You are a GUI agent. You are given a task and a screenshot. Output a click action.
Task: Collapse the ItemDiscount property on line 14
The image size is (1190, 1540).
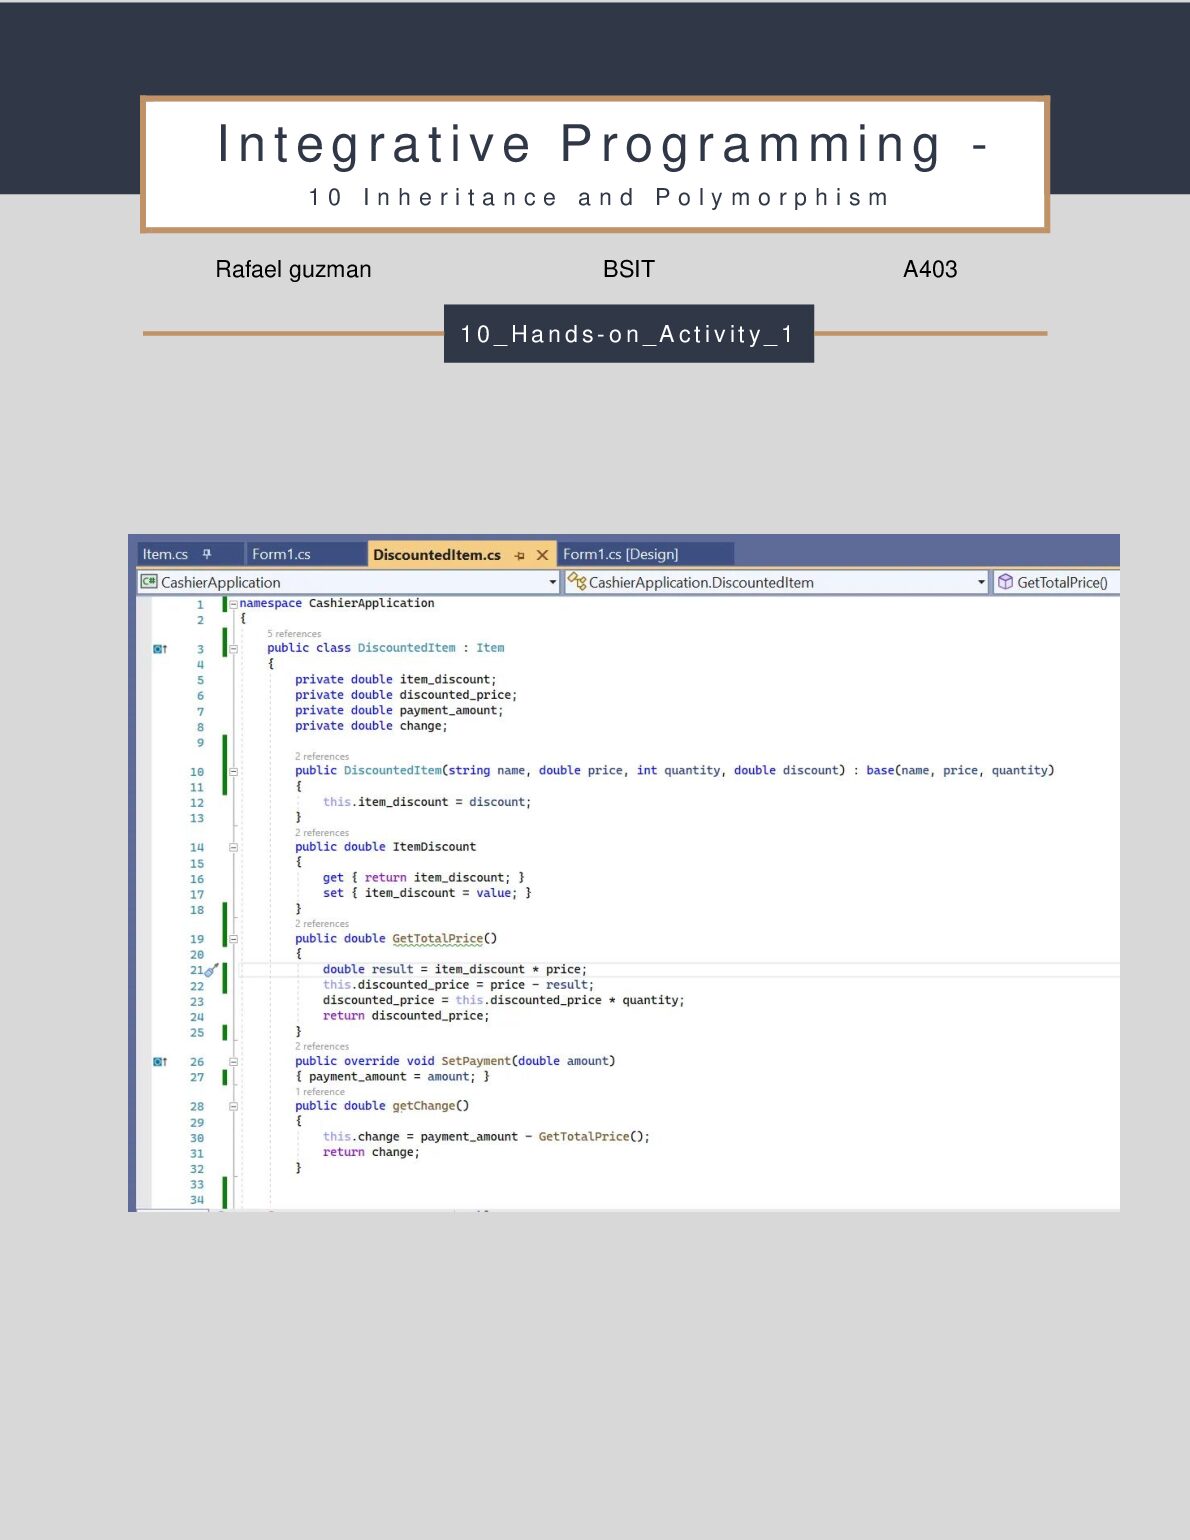(x=233, y=847)
